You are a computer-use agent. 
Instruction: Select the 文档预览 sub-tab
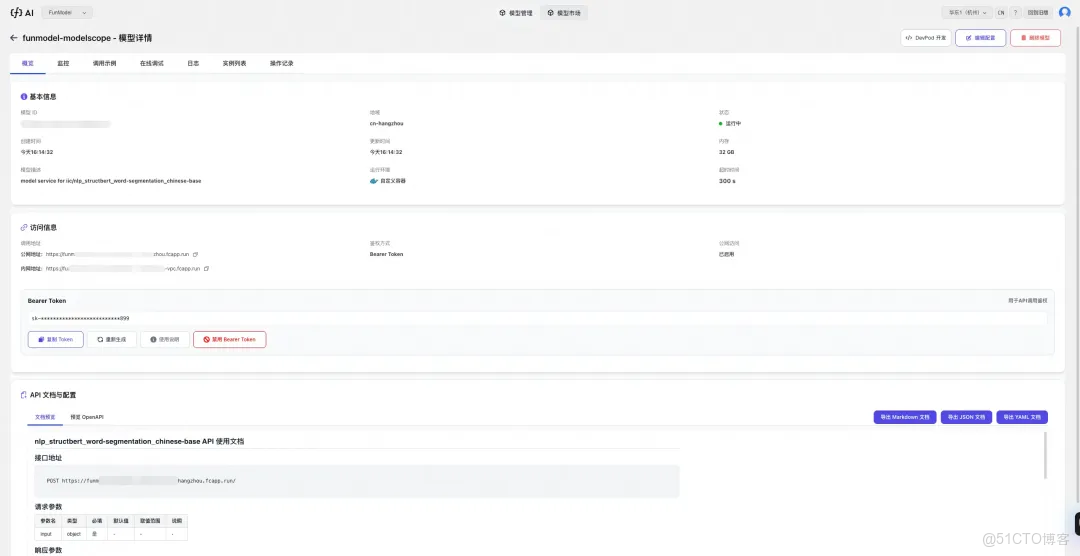coord(45,417)
